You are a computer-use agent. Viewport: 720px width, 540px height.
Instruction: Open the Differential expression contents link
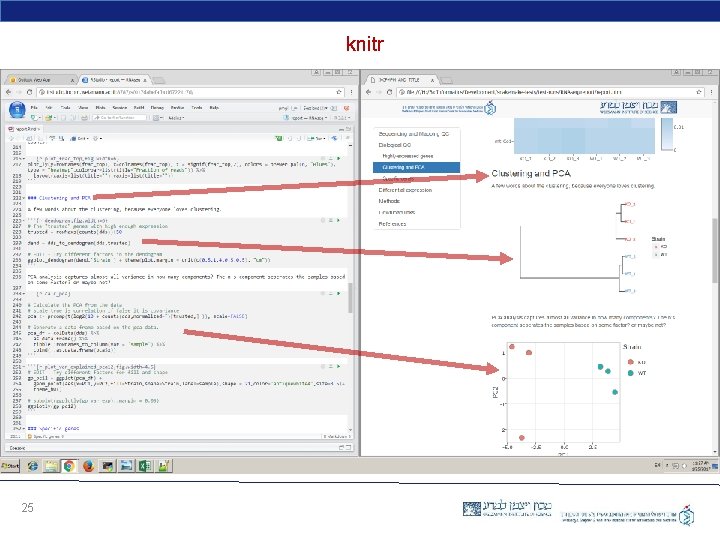tap(405, 190)
